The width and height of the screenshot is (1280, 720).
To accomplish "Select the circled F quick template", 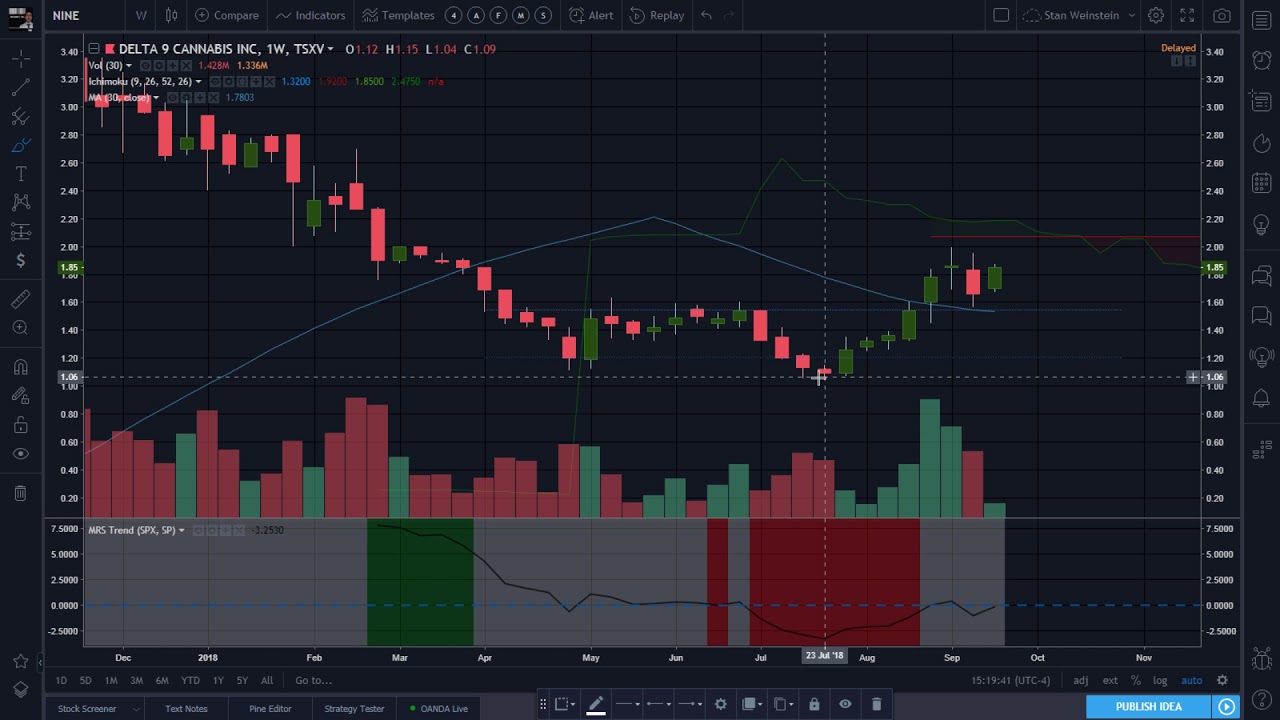I will [x=499, y=15].
